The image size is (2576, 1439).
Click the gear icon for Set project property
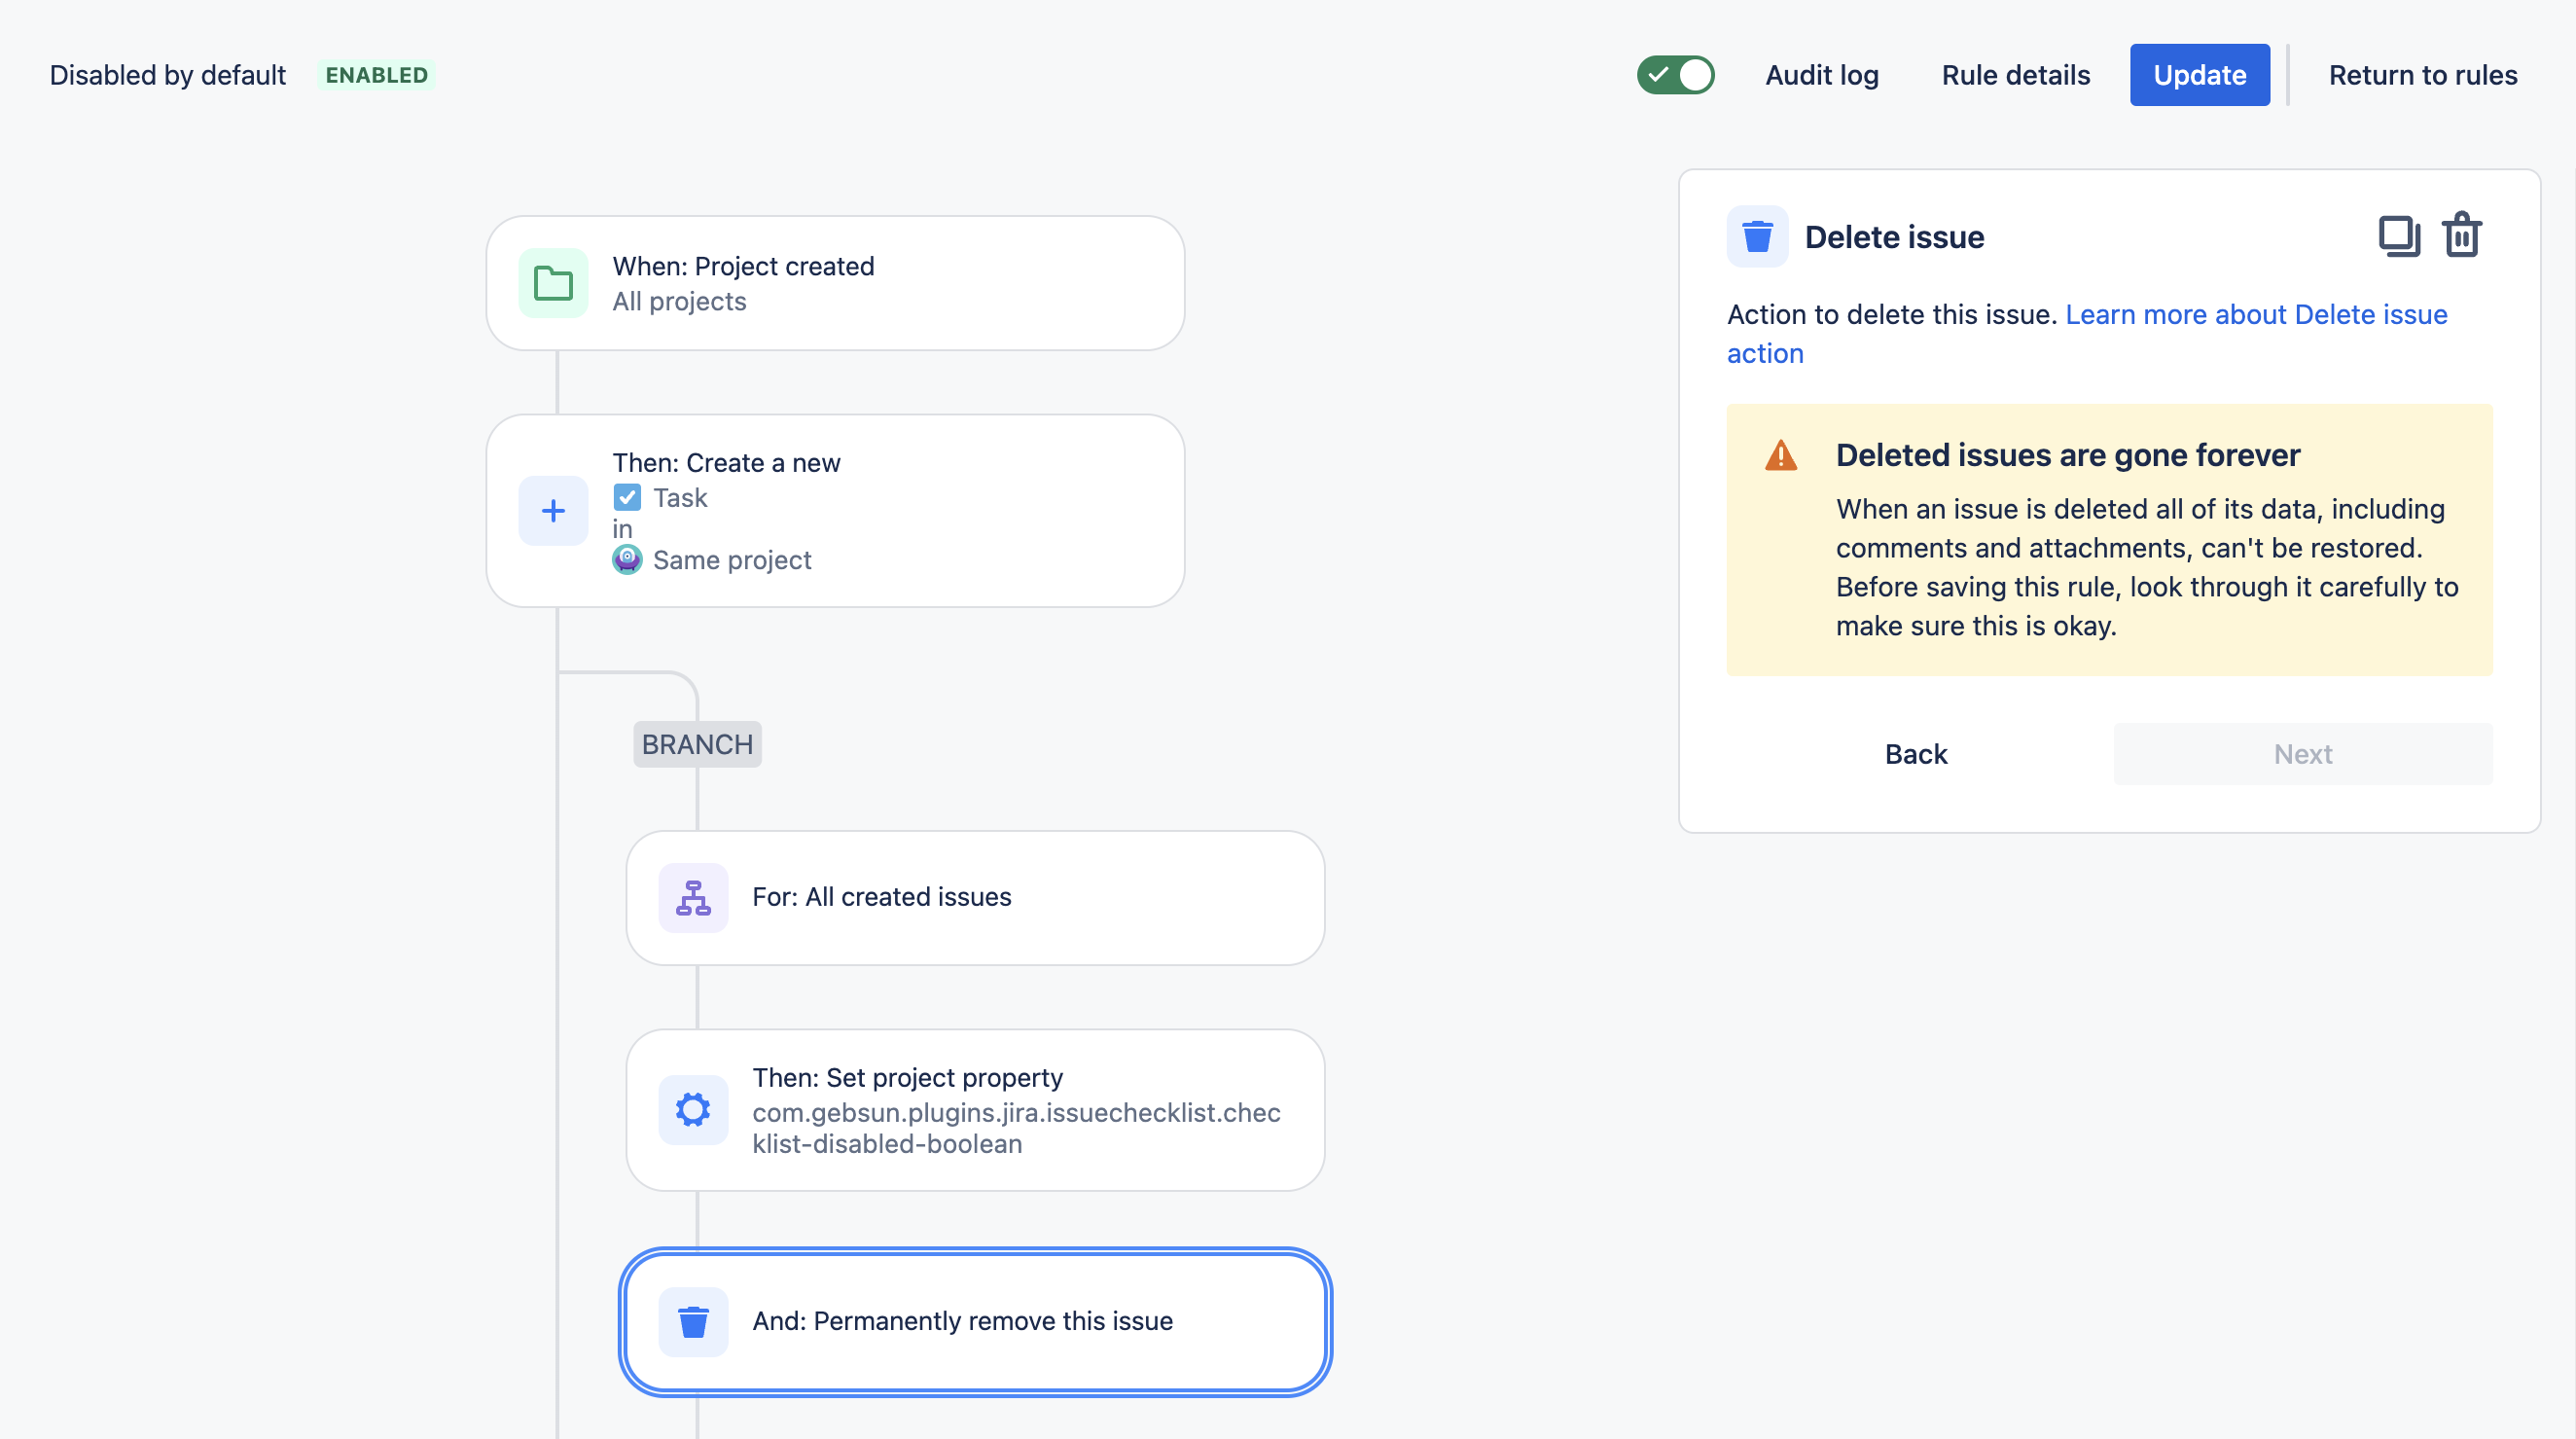click(693, 1109)
